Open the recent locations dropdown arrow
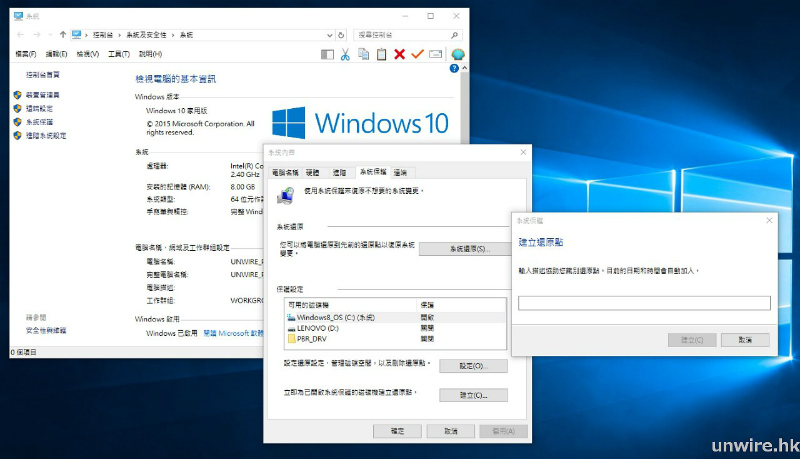 50,35
